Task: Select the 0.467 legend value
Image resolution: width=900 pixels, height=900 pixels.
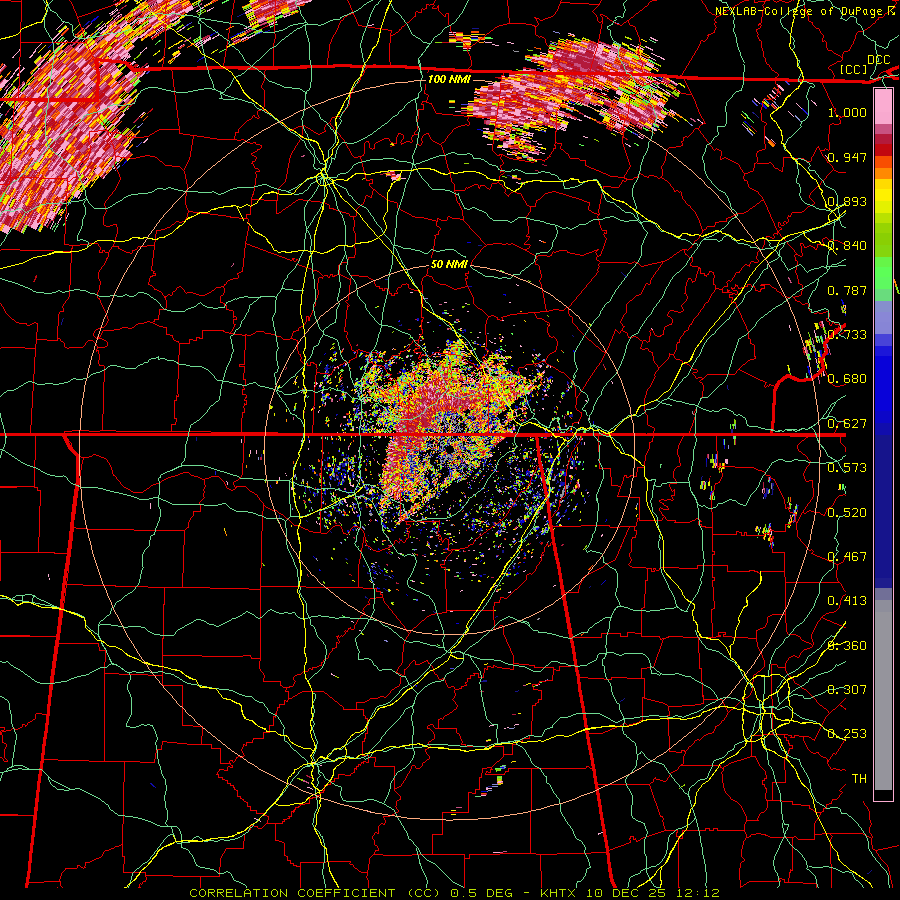Action: point(847,557)
